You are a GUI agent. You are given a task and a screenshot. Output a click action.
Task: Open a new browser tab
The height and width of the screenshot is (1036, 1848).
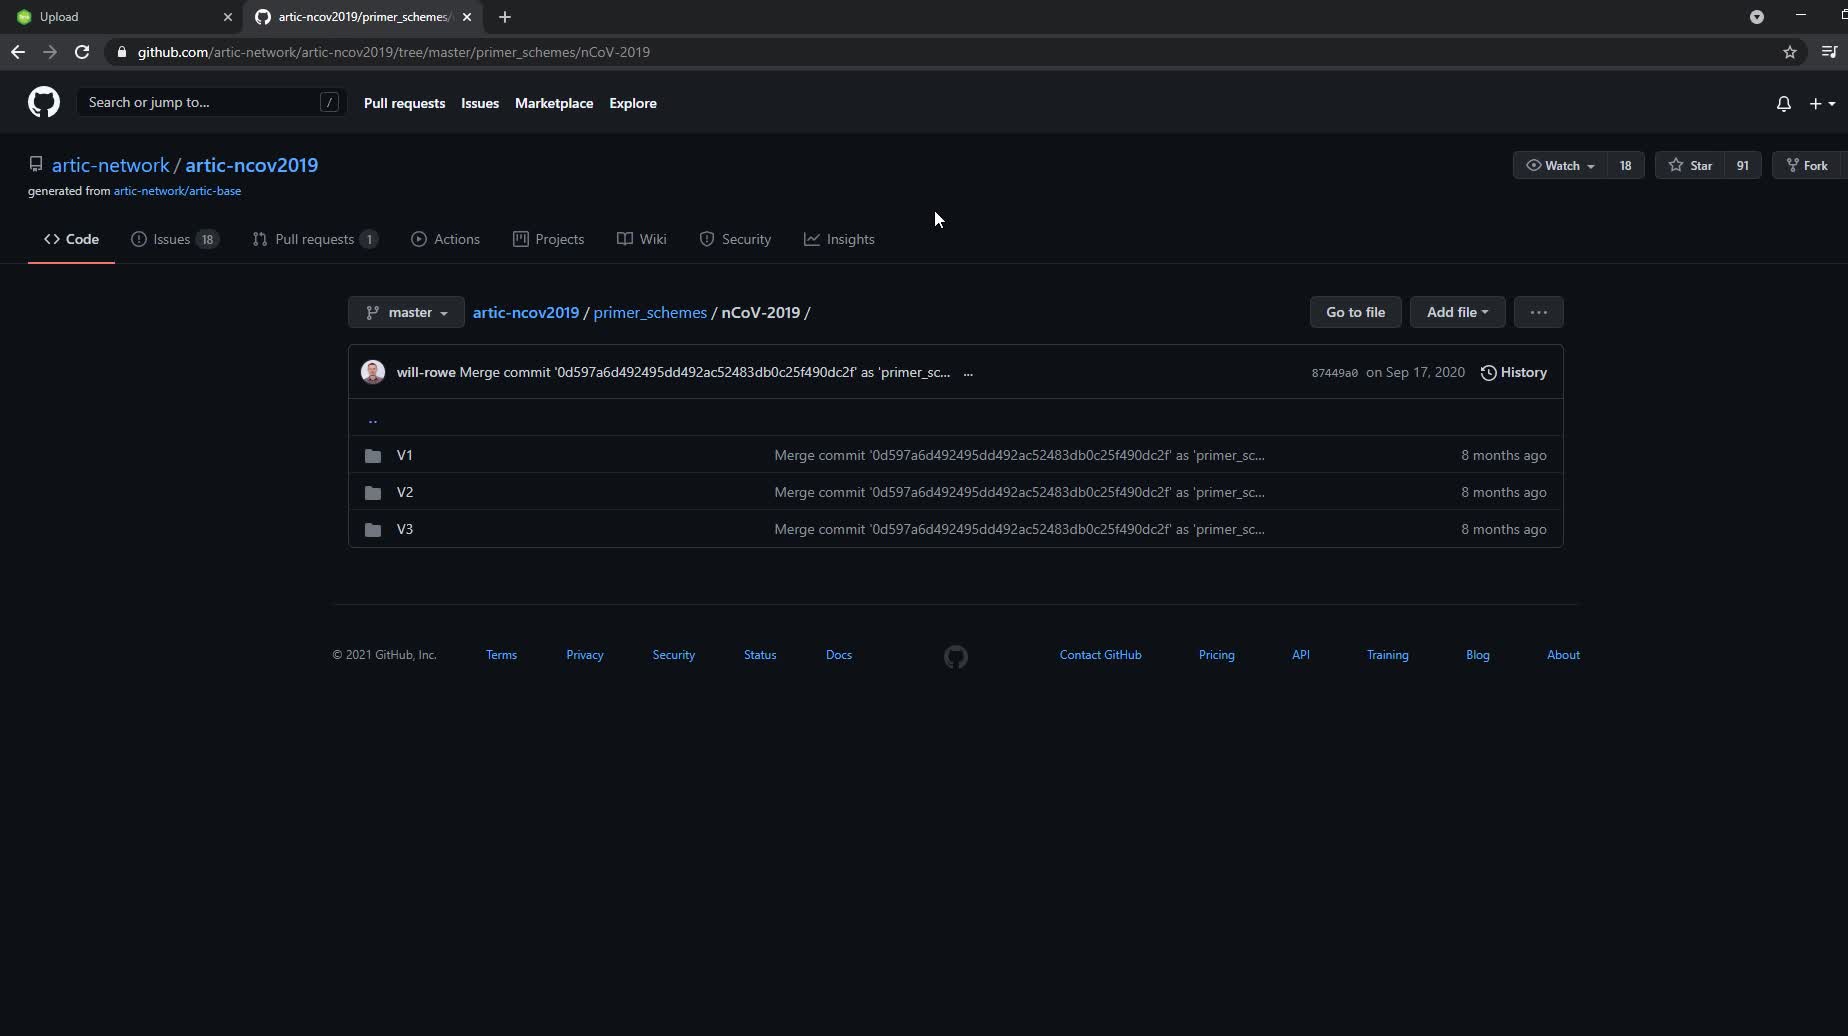(505, 17)
